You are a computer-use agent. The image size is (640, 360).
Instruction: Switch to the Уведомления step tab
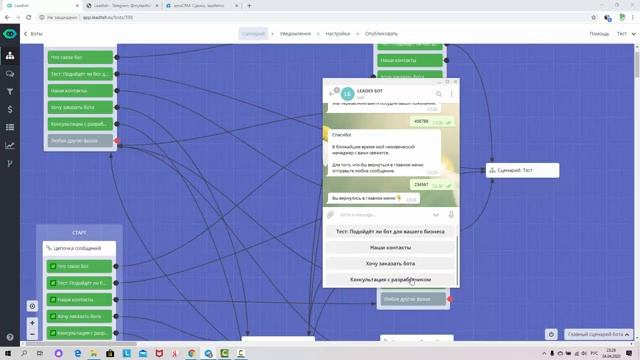tap(295, 34)
